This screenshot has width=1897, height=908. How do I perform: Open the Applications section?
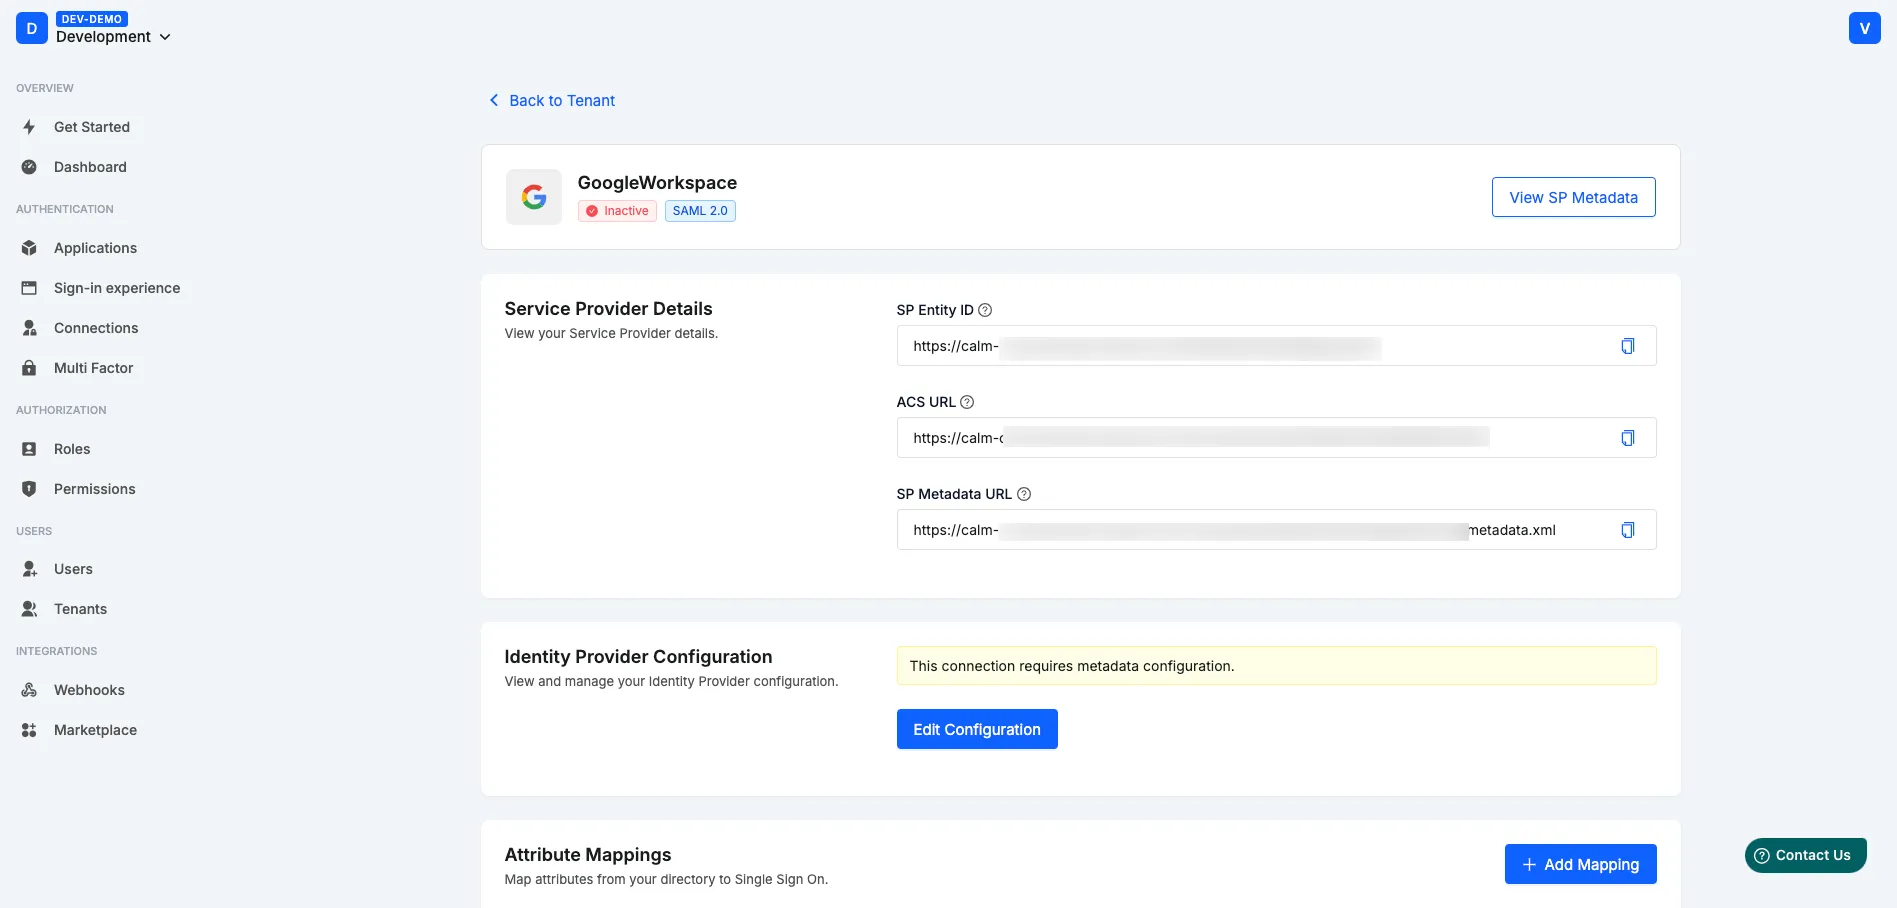click(x=95, y=247)
